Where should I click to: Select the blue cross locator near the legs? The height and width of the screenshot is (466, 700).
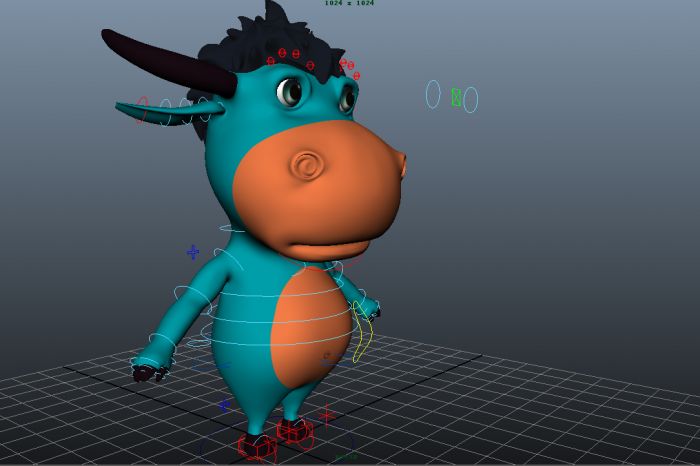pos(224,406)
